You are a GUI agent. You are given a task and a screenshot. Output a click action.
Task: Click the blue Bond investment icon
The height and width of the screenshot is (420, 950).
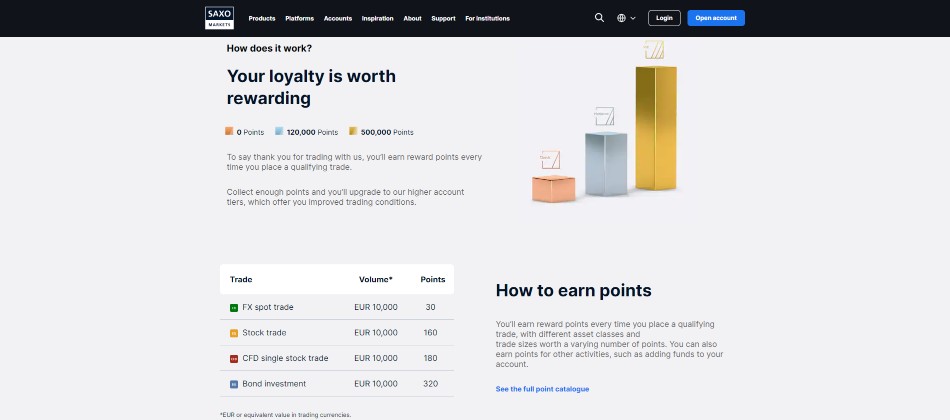[x=234, y=384]
